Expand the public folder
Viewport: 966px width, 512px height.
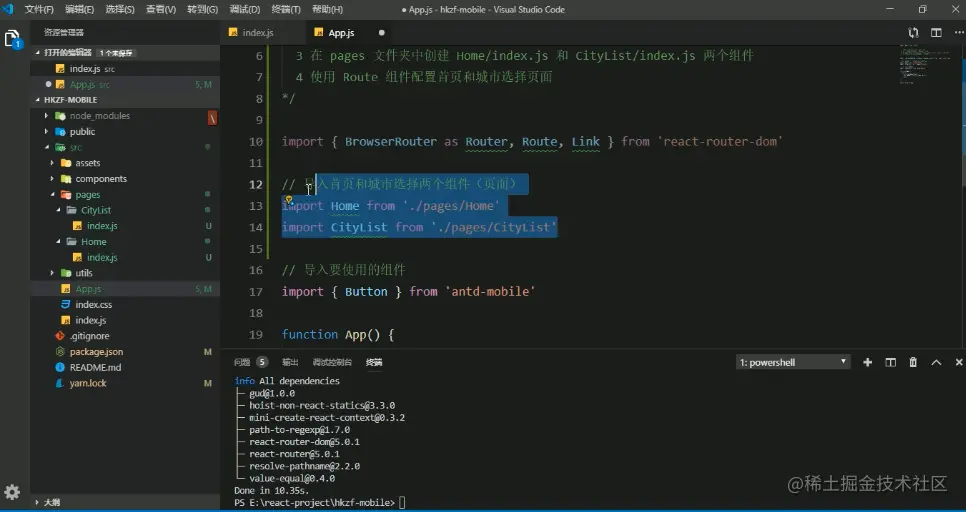pos(46,131)
